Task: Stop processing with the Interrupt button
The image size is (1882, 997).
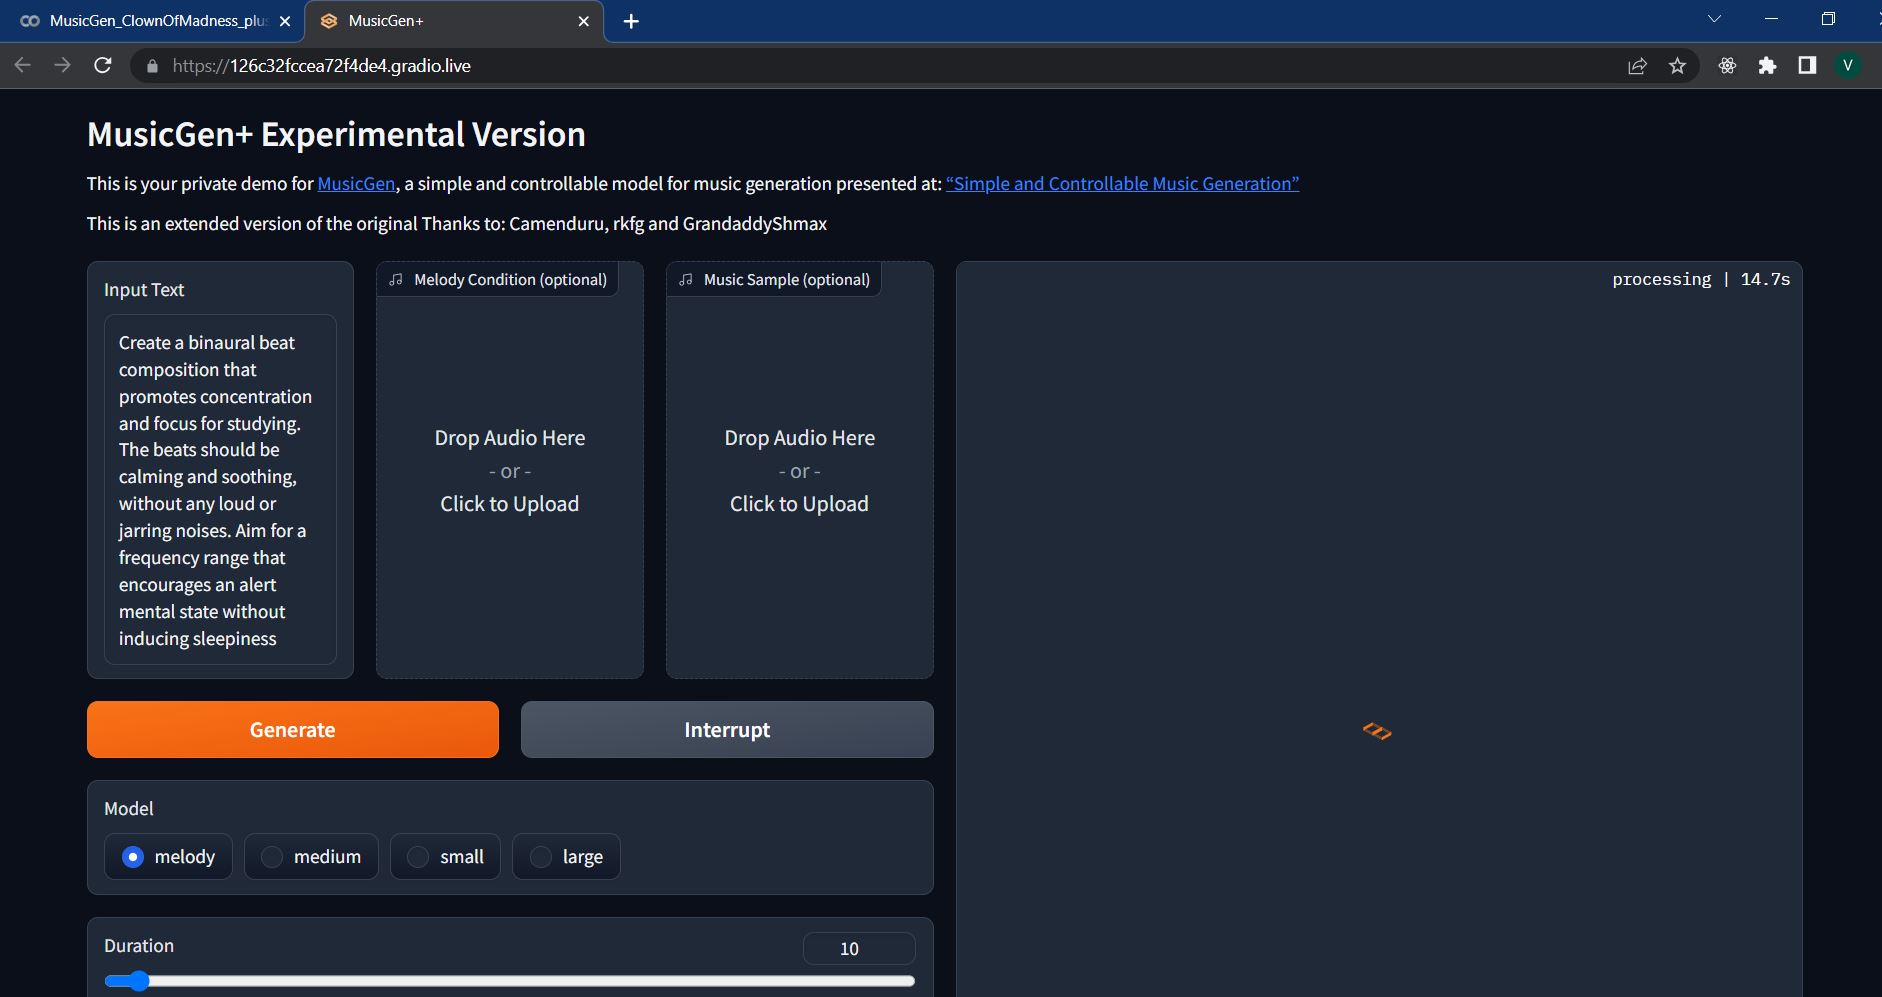Action: pyautogui.click(x=727, y=729)
